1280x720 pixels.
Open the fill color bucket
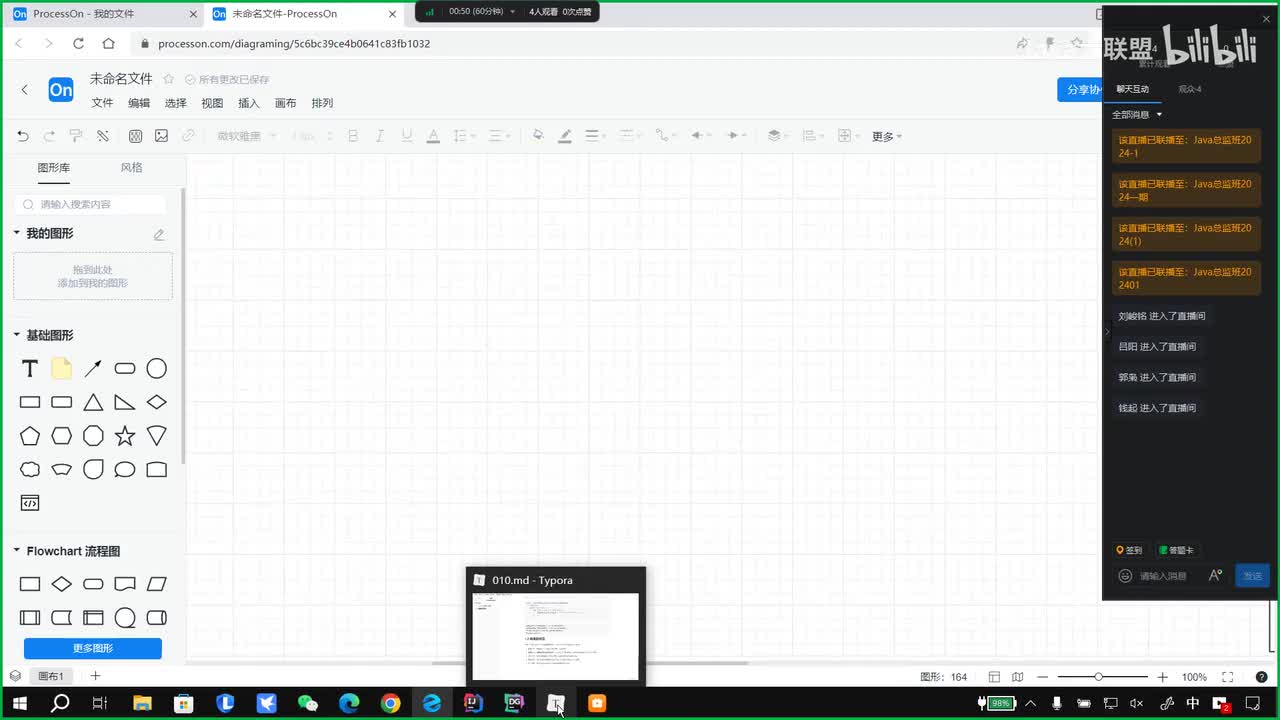click(x=538, y=136)
